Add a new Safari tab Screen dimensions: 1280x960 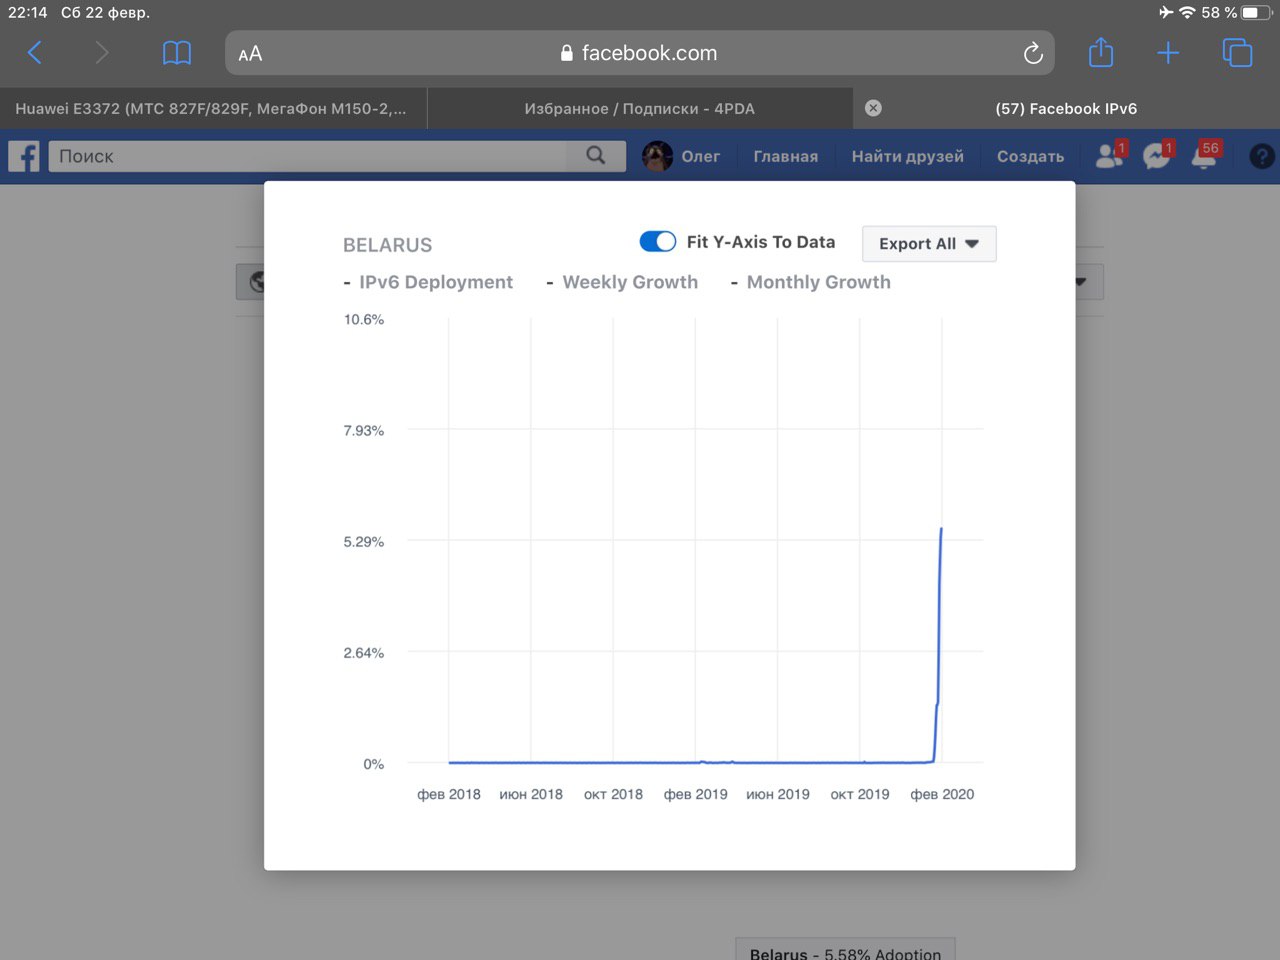coord(1168,53)
